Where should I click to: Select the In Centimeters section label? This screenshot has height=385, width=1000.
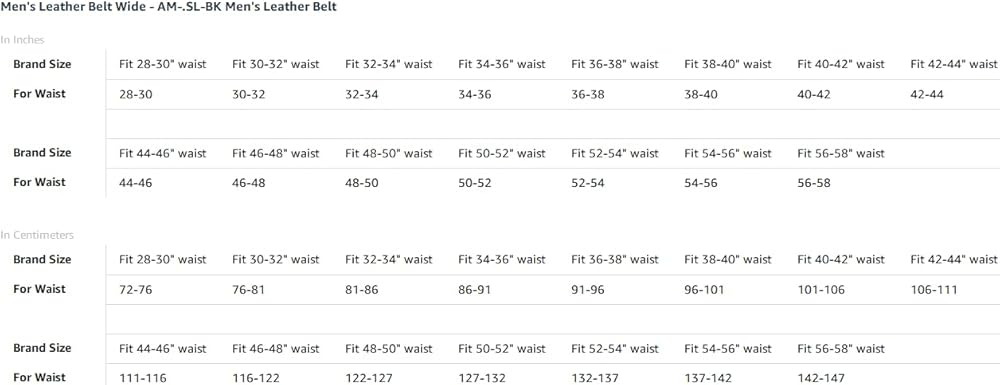(x=37, y=235)
